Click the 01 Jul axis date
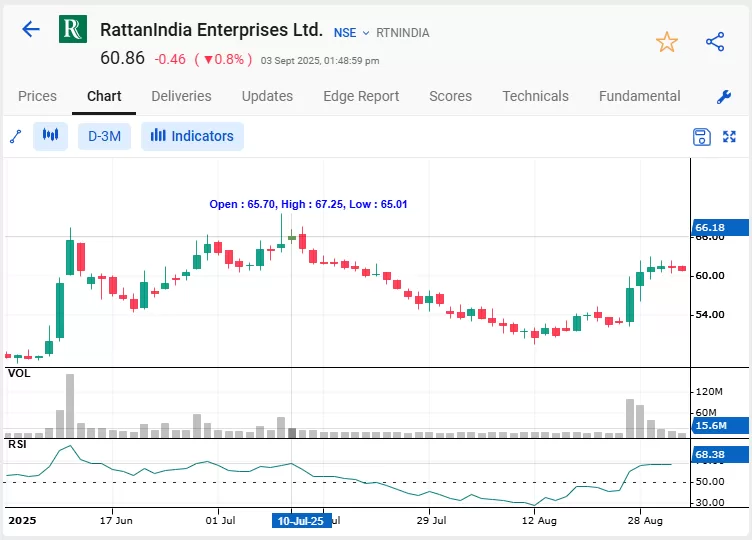The width and height of the screenshot is (752, 540). [x=221, y=520]
